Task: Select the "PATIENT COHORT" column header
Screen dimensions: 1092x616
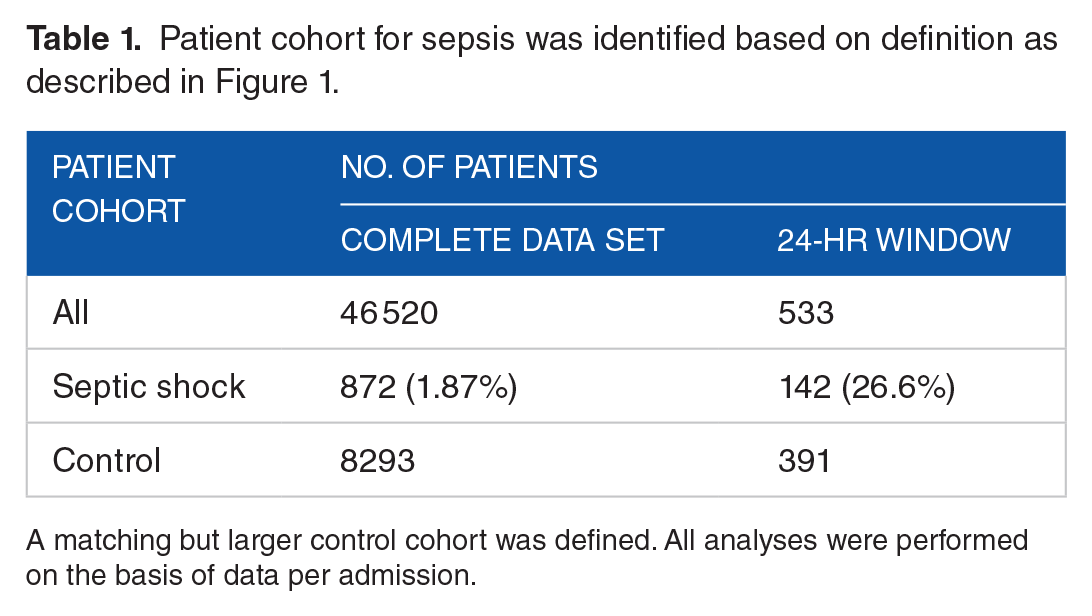Action: click(x=118, y=188)
